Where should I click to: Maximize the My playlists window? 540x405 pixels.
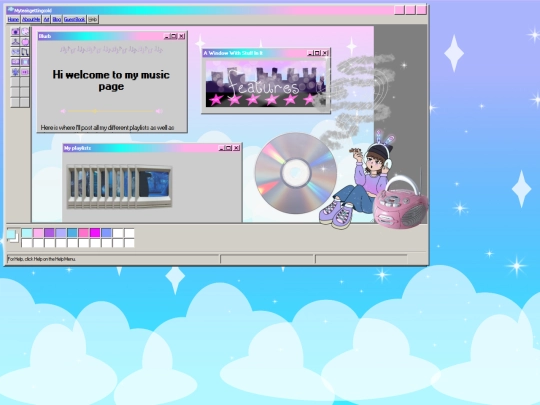tap(228, 148)
